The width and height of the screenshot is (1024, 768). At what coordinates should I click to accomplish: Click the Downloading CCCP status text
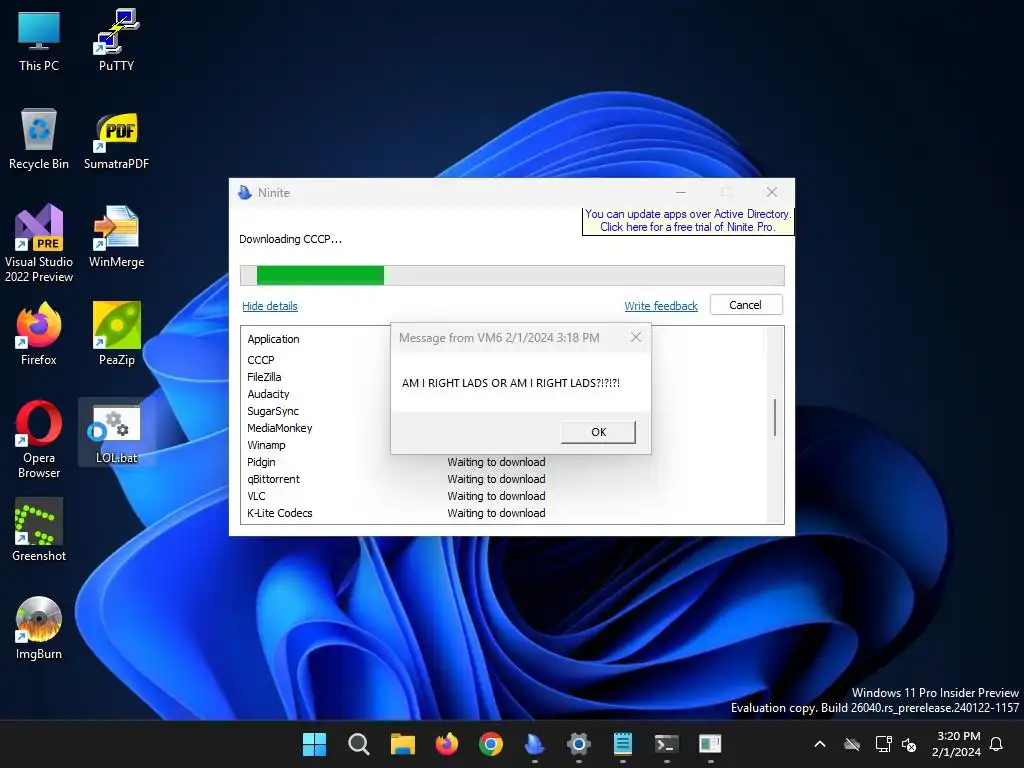click(290, 239)
